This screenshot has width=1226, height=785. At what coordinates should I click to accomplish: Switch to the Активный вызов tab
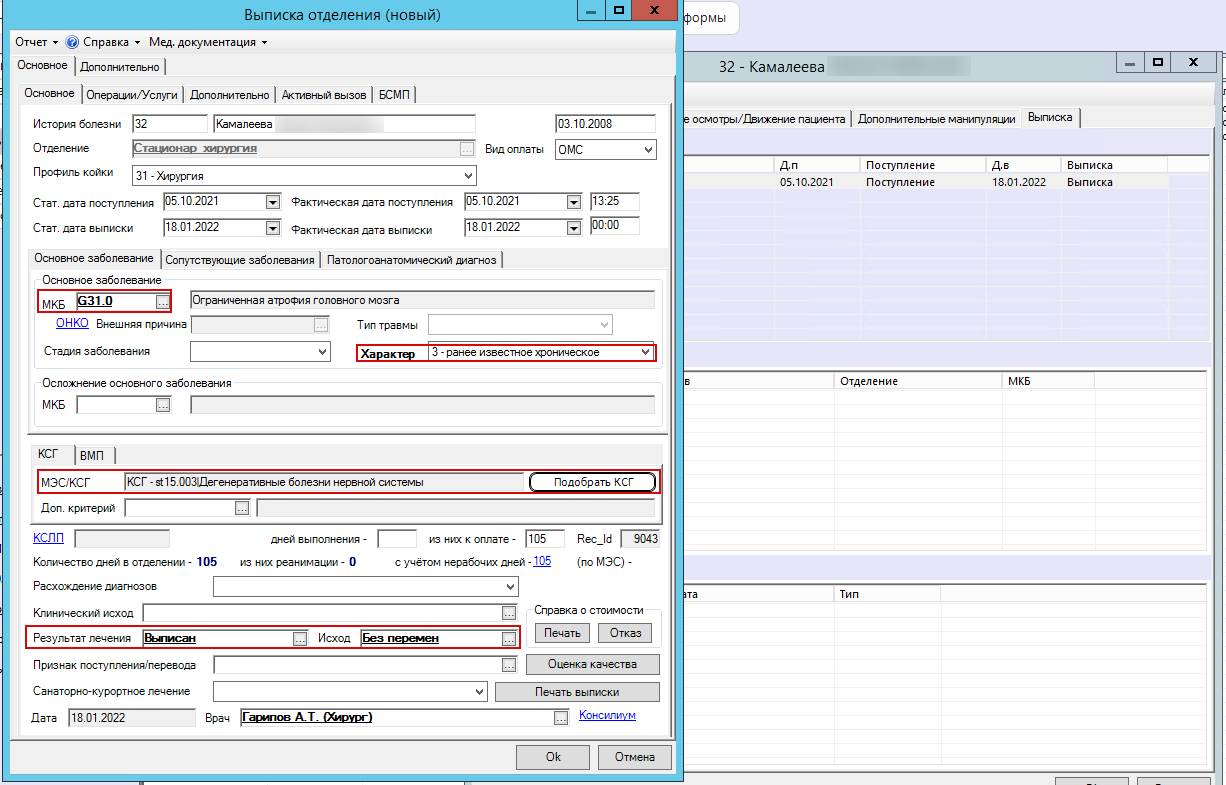324,95
